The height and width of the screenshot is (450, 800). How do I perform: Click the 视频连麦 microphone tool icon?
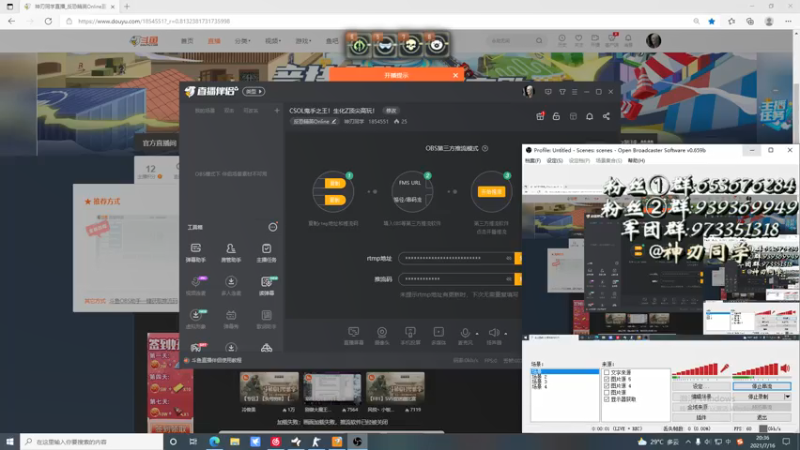tap(195, 282)
